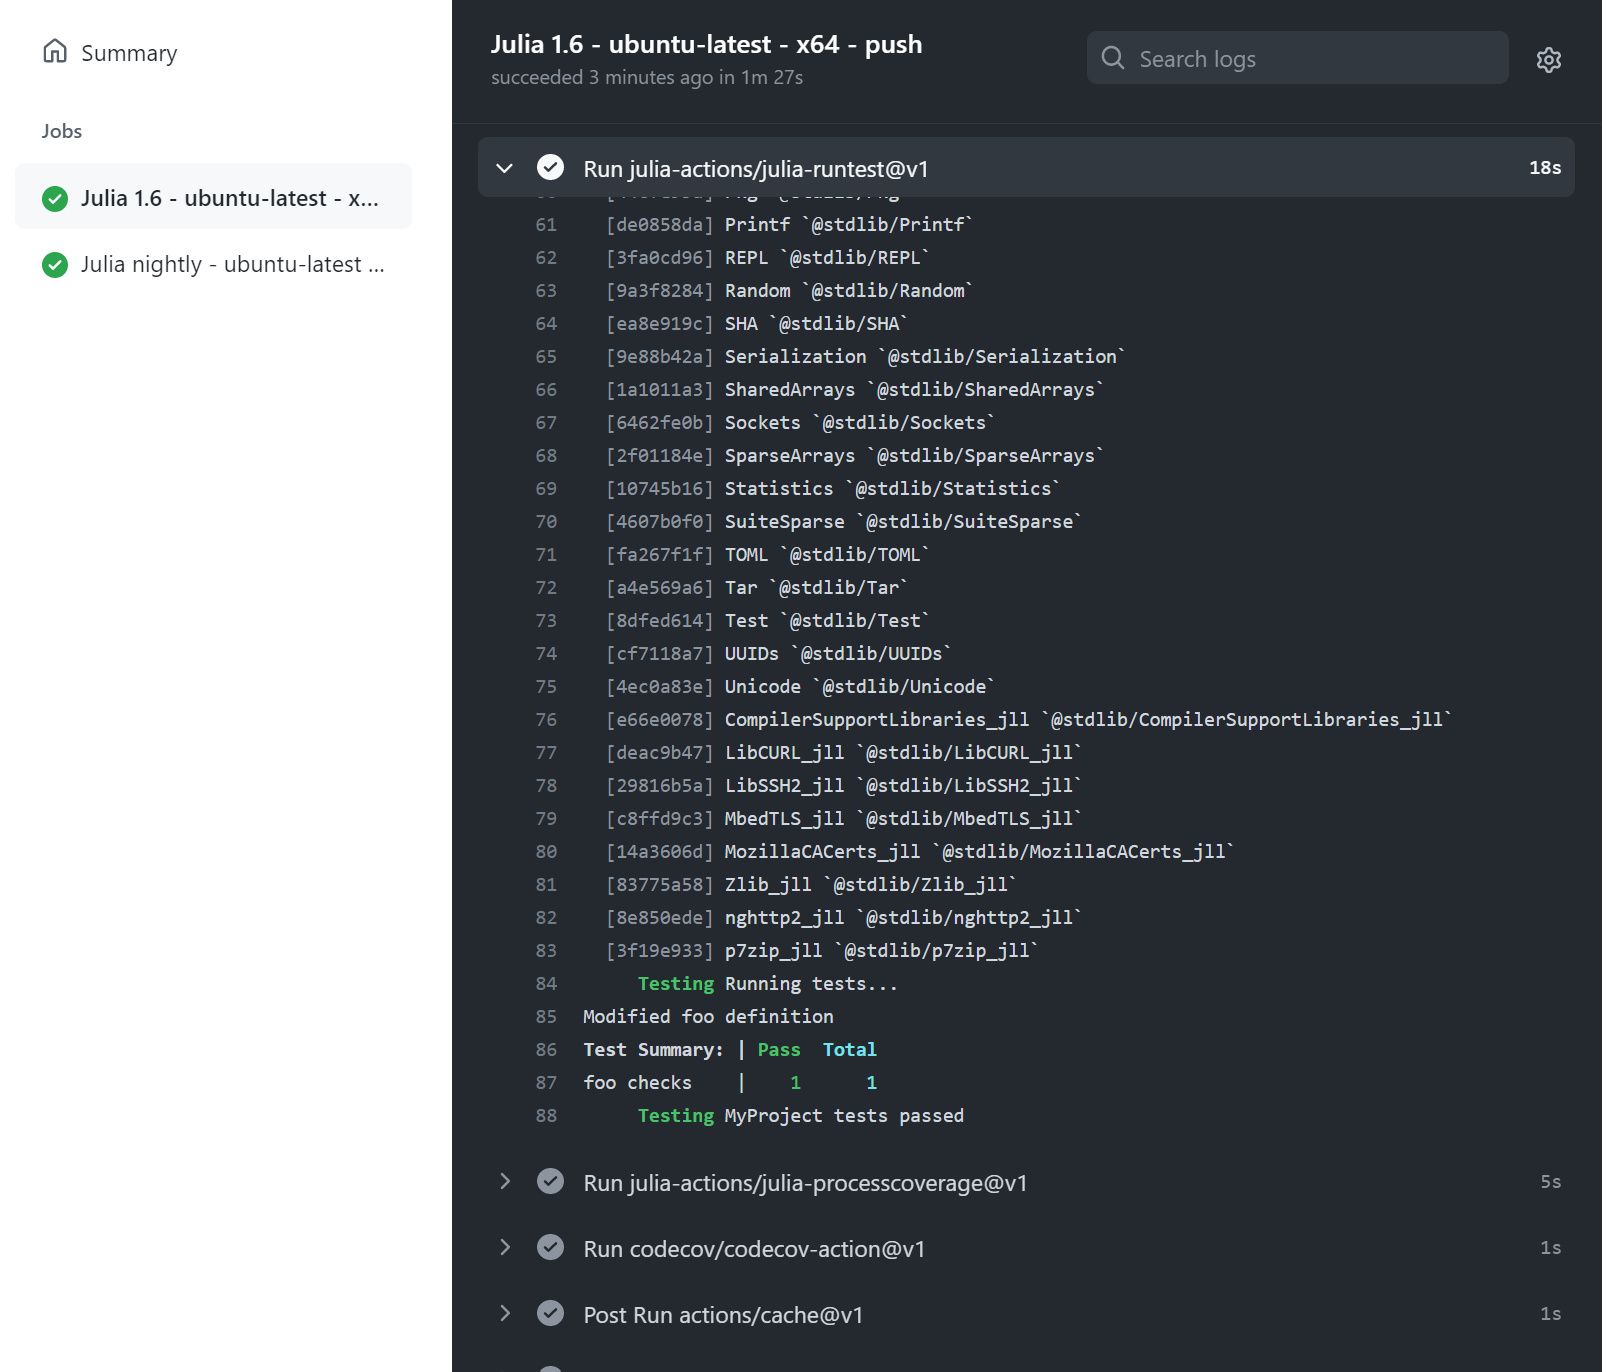This screenshot has height=1372, width=1606.
Task: Open the log settings gear icon
Action: click(1548, 60)
